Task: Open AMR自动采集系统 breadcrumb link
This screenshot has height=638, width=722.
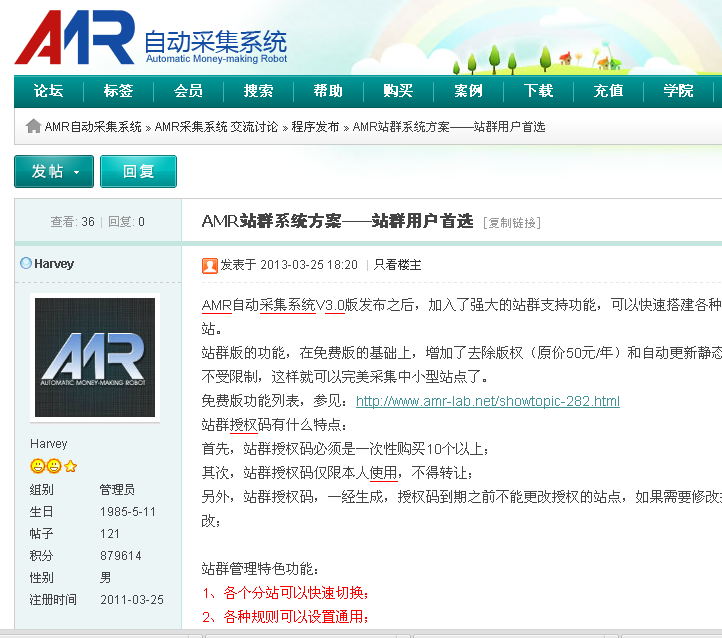Action: 93,127
